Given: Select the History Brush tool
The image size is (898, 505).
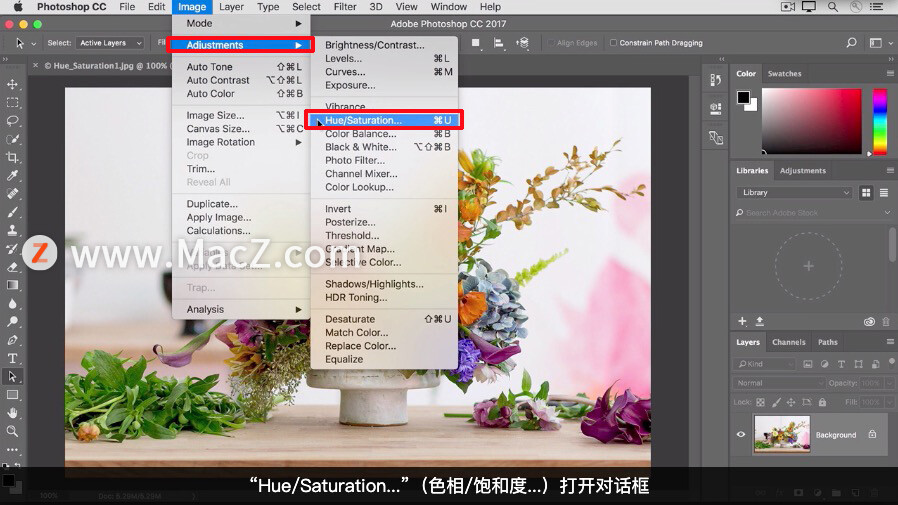Looking at the screenshot, I should pos(13,249).
